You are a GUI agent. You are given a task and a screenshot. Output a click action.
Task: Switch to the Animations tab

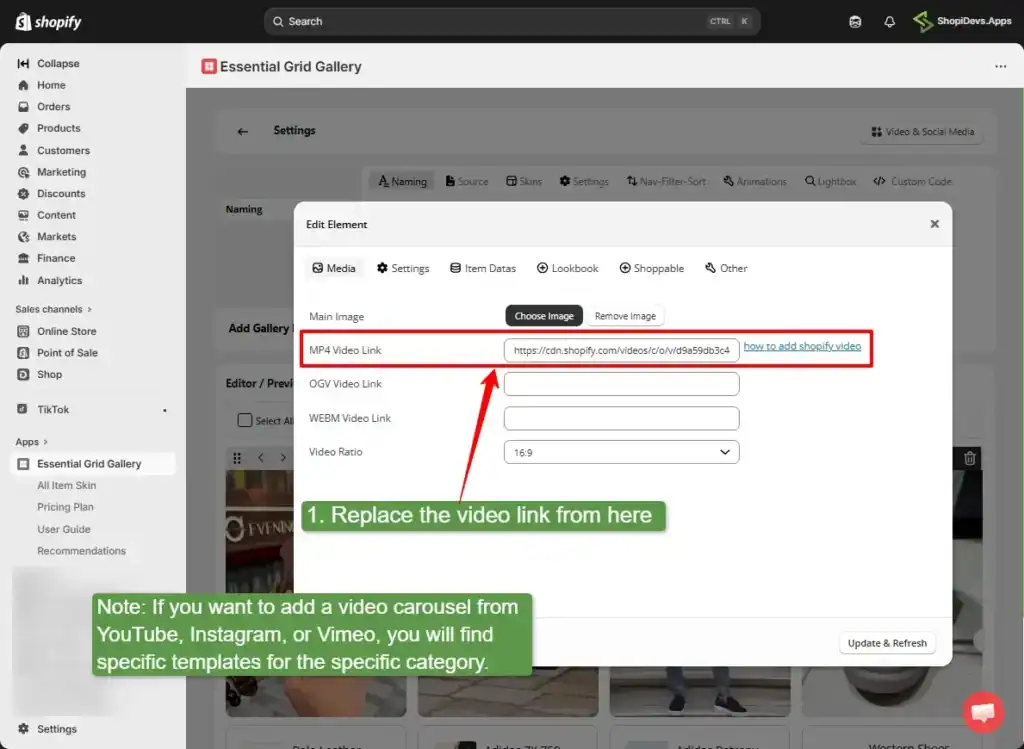pyautogui.click(x=755, y=181)
